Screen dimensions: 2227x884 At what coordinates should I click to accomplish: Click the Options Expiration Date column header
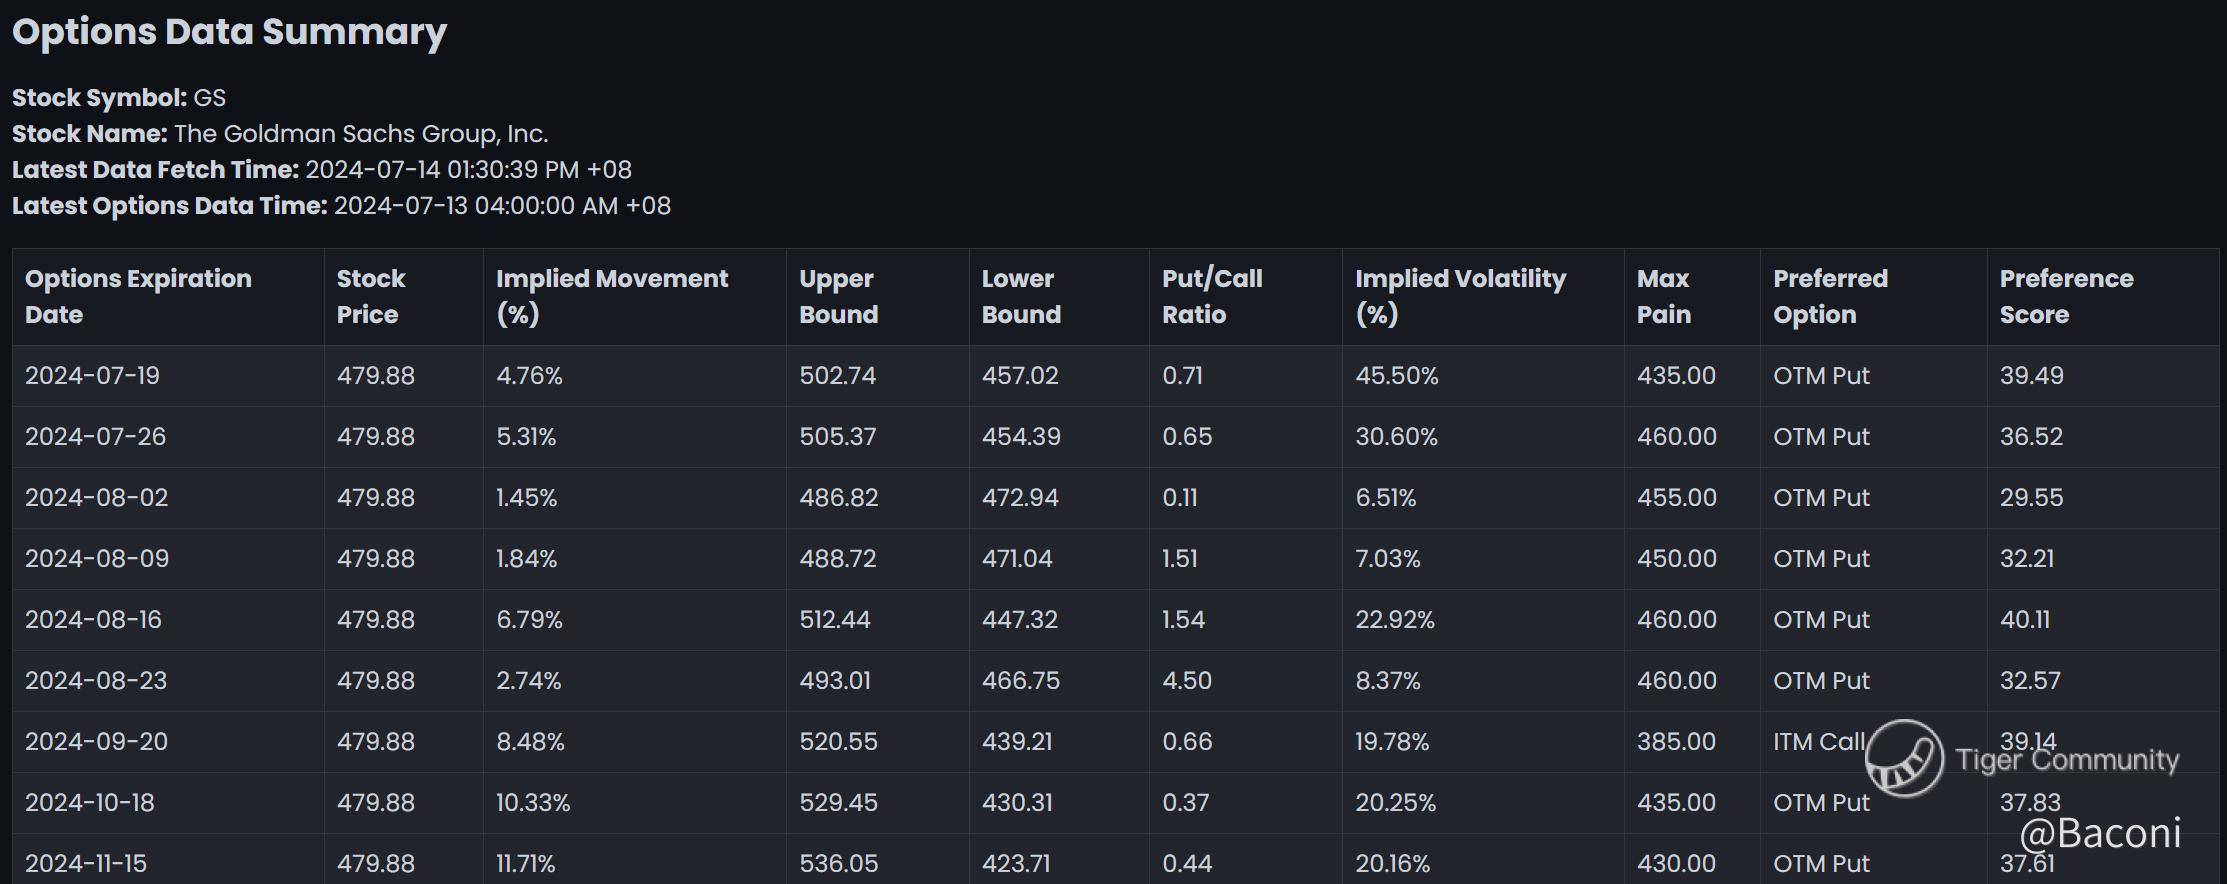pyautogui.click(x=138, y=296)
